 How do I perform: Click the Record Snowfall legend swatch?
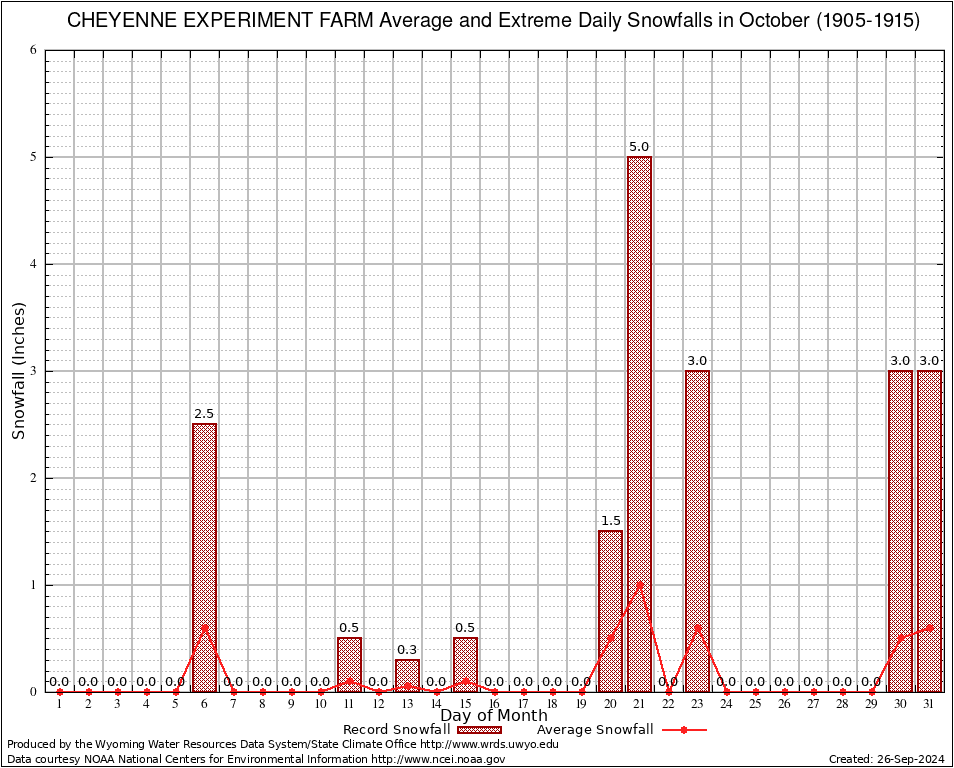click(x=477, y=730)
